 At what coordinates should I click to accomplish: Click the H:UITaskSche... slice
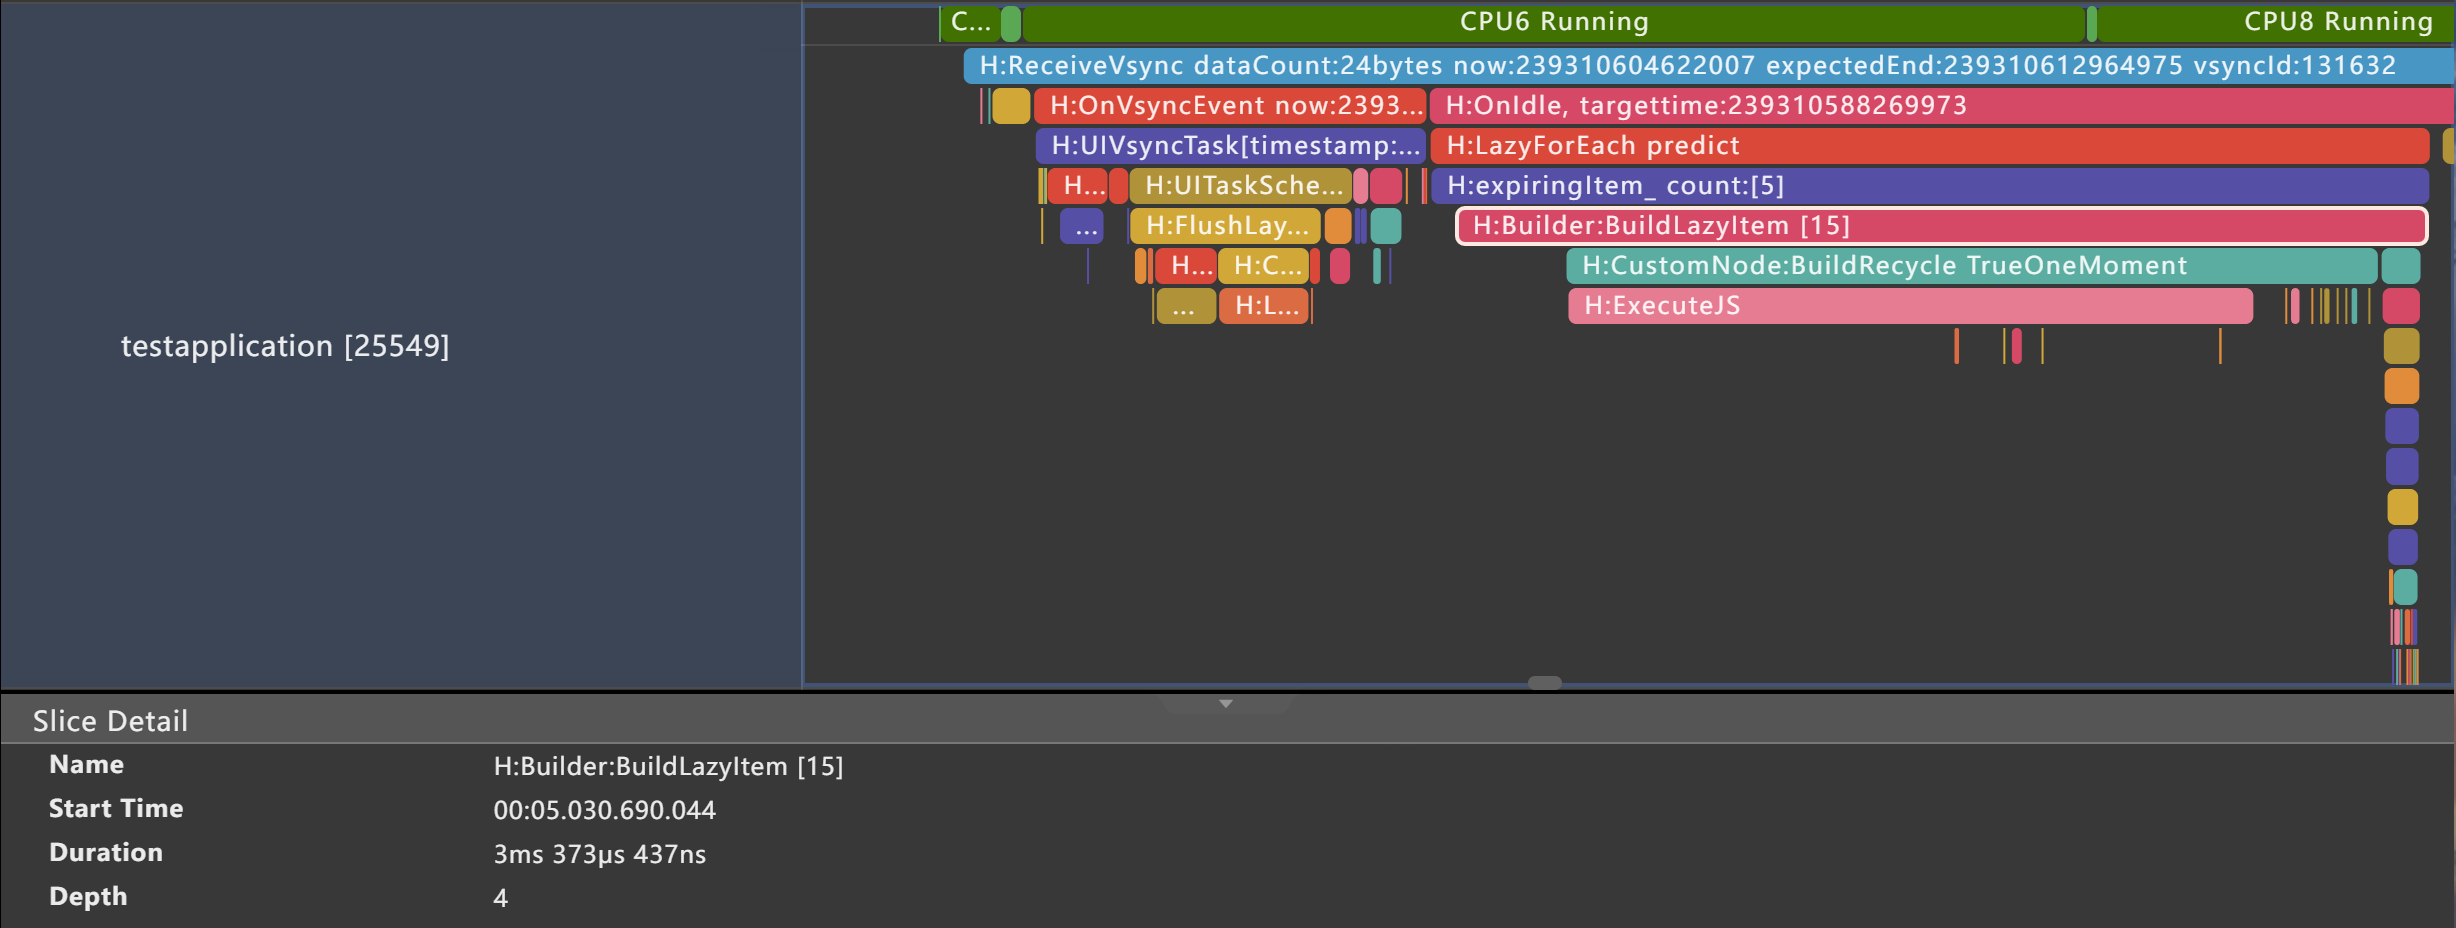(1240, 186)
